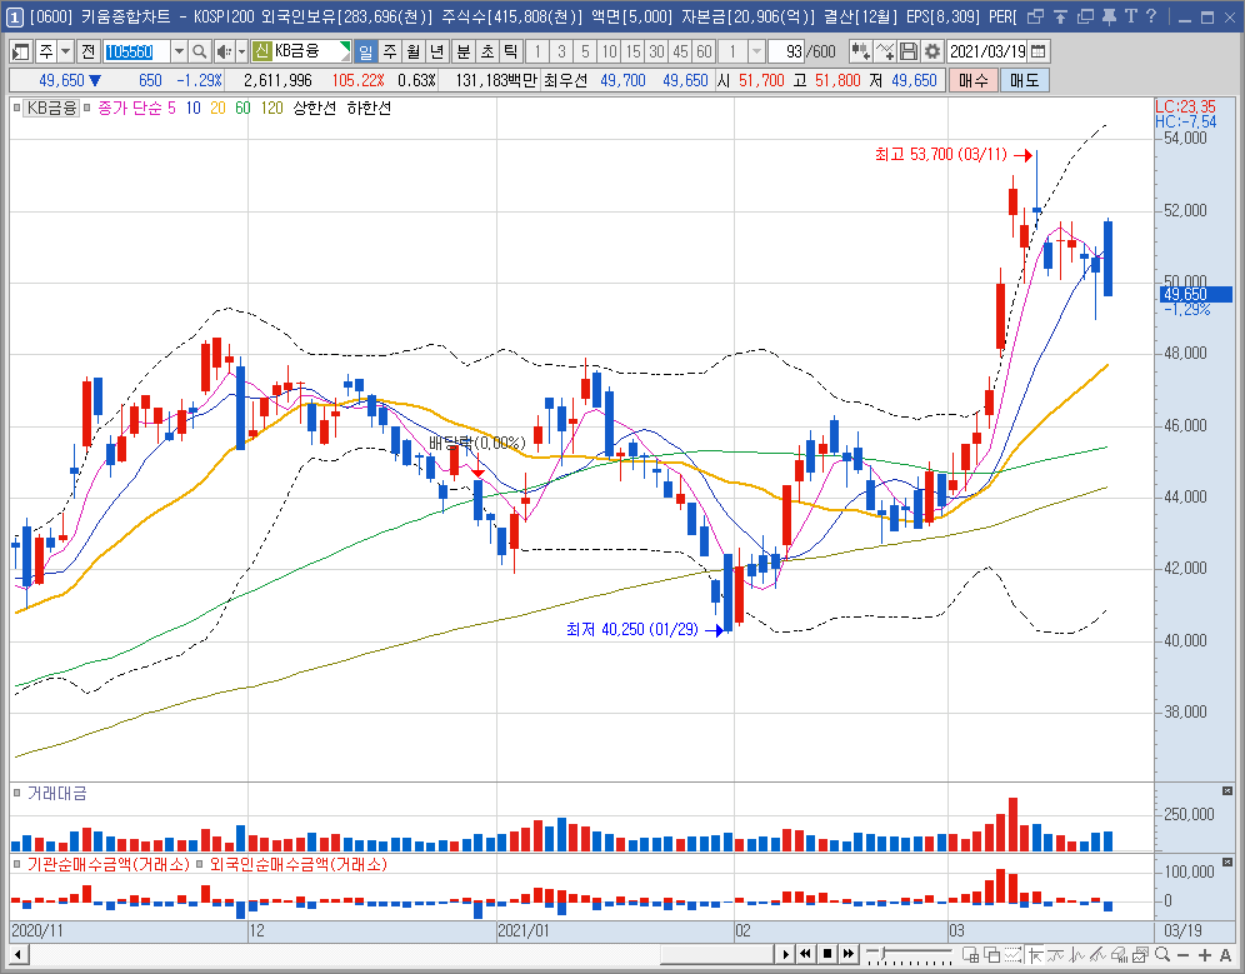Click the fast-forward playback button

pyautogui.click(x=848, y=954)
